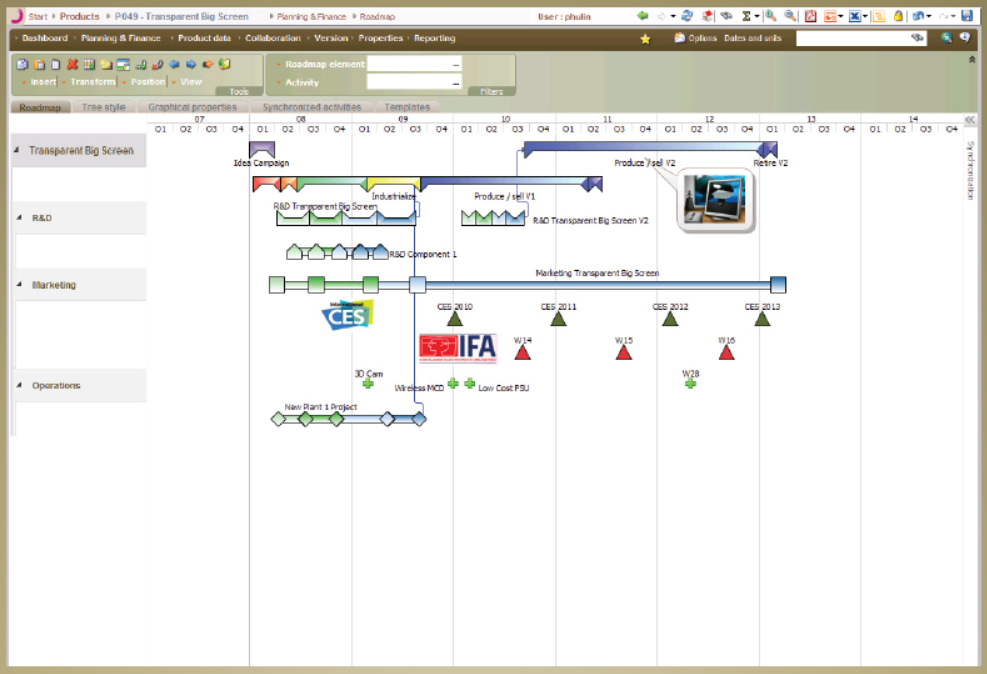Collapse the Transparent Big Screen row

17,151
